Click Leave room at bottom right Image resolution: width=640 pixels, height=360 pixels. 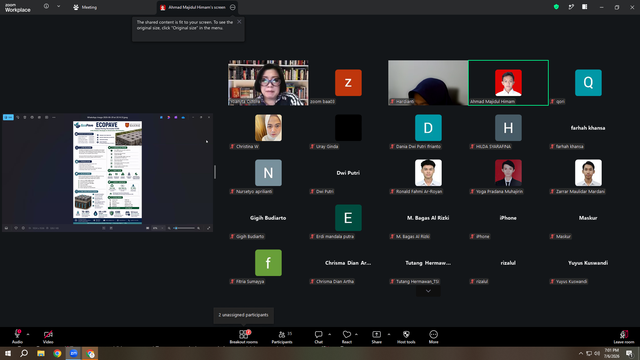(x=624, y=336)
